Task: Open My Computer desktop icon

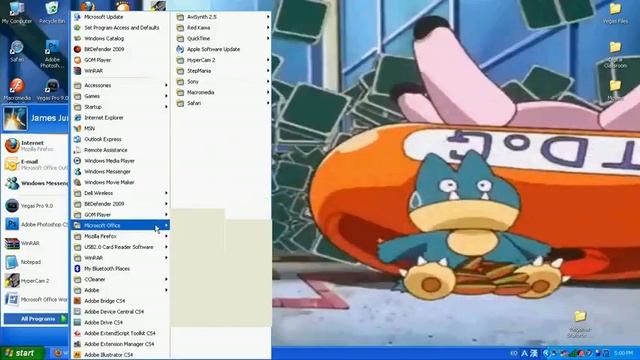Action: coord(16,12)
